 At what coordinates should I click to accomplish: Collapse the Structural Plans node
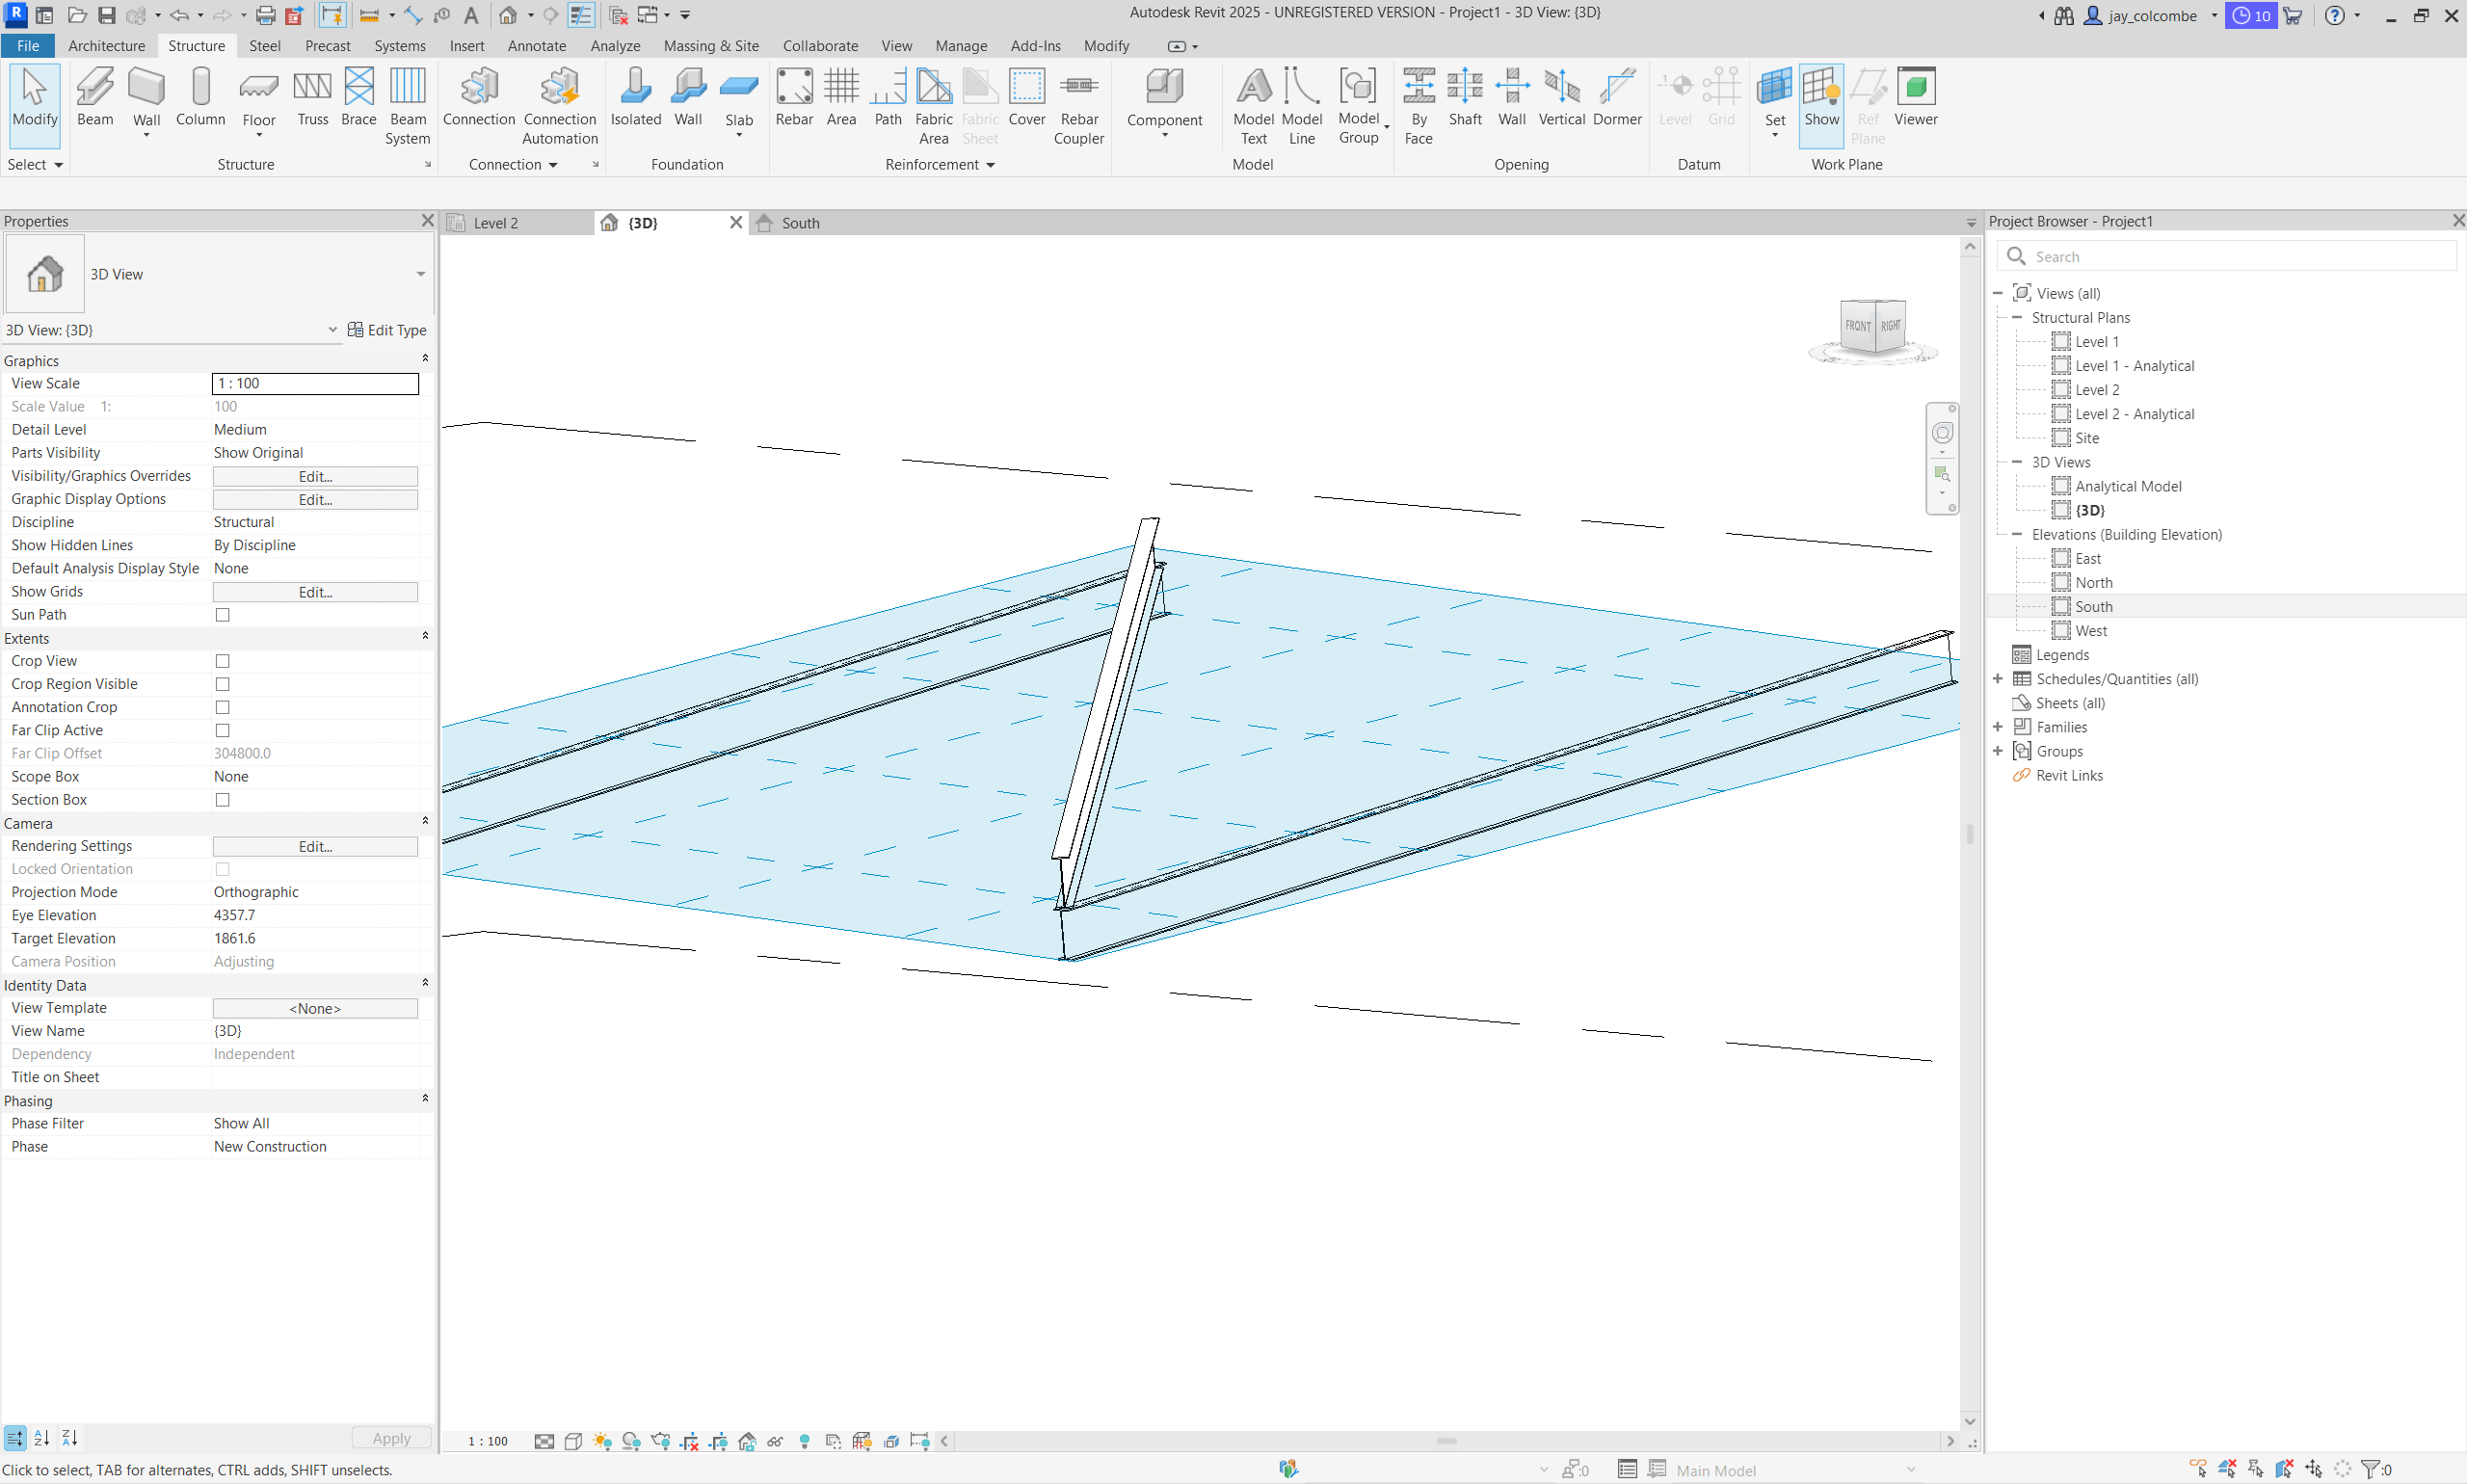click(2017, 318)
